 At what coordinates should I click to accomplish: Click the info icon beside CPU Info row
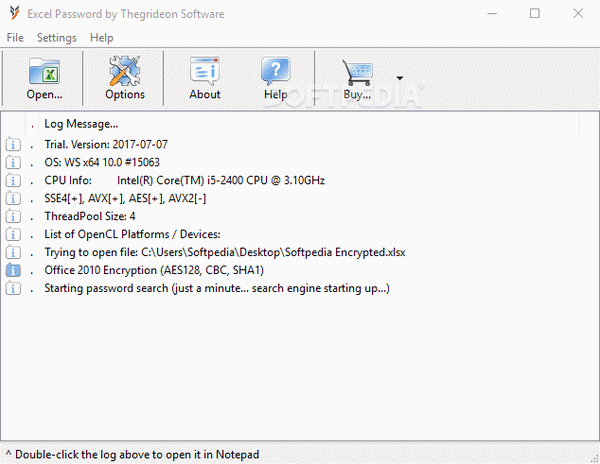[x=13, y=181]
